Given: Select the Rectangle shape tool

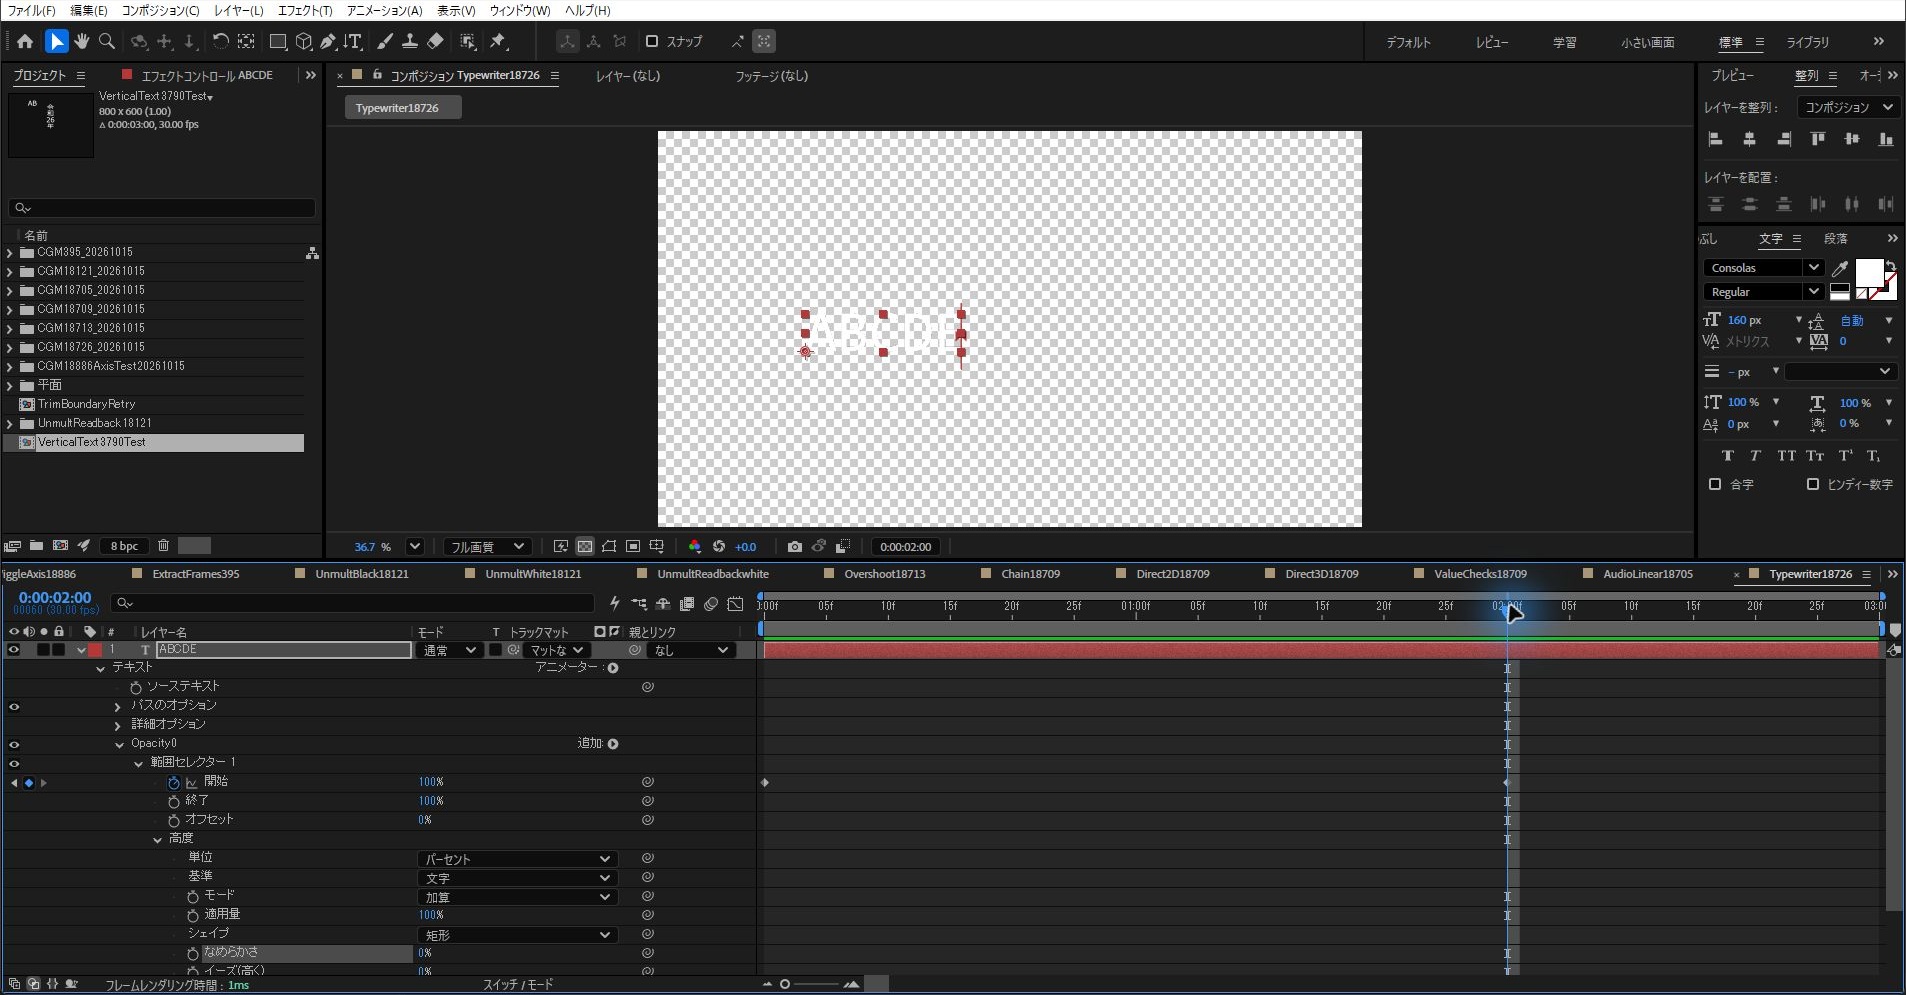Looking at the screenshot, I should 278,41.
